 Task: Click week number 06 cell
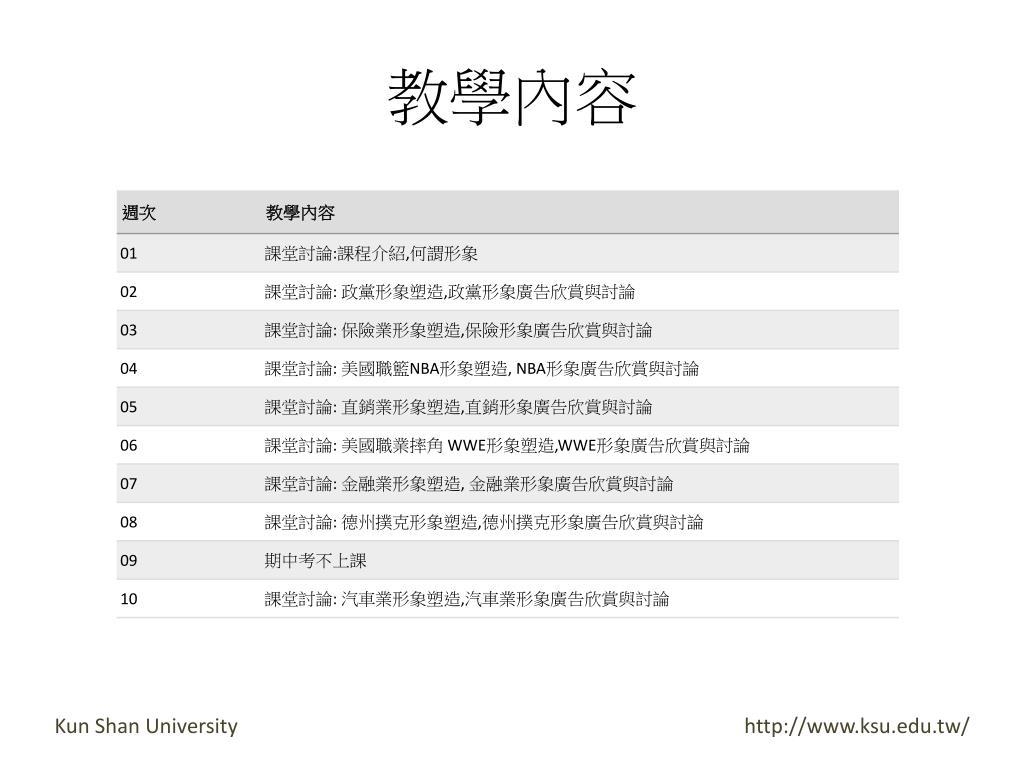[x=129, y=445]
